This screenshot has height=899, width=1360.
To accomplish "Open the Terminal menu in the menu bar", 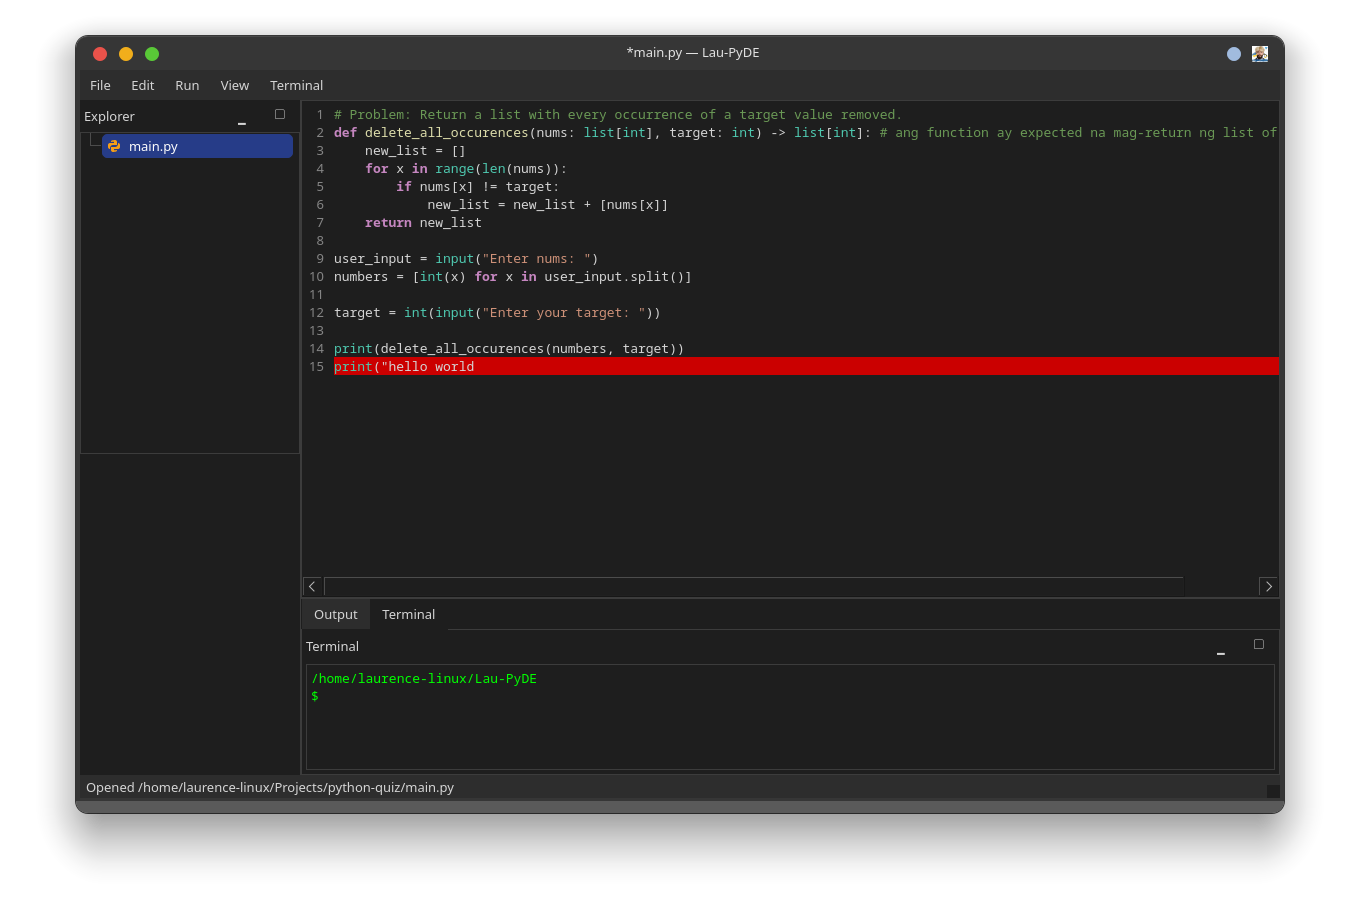I will click(297, 86).
